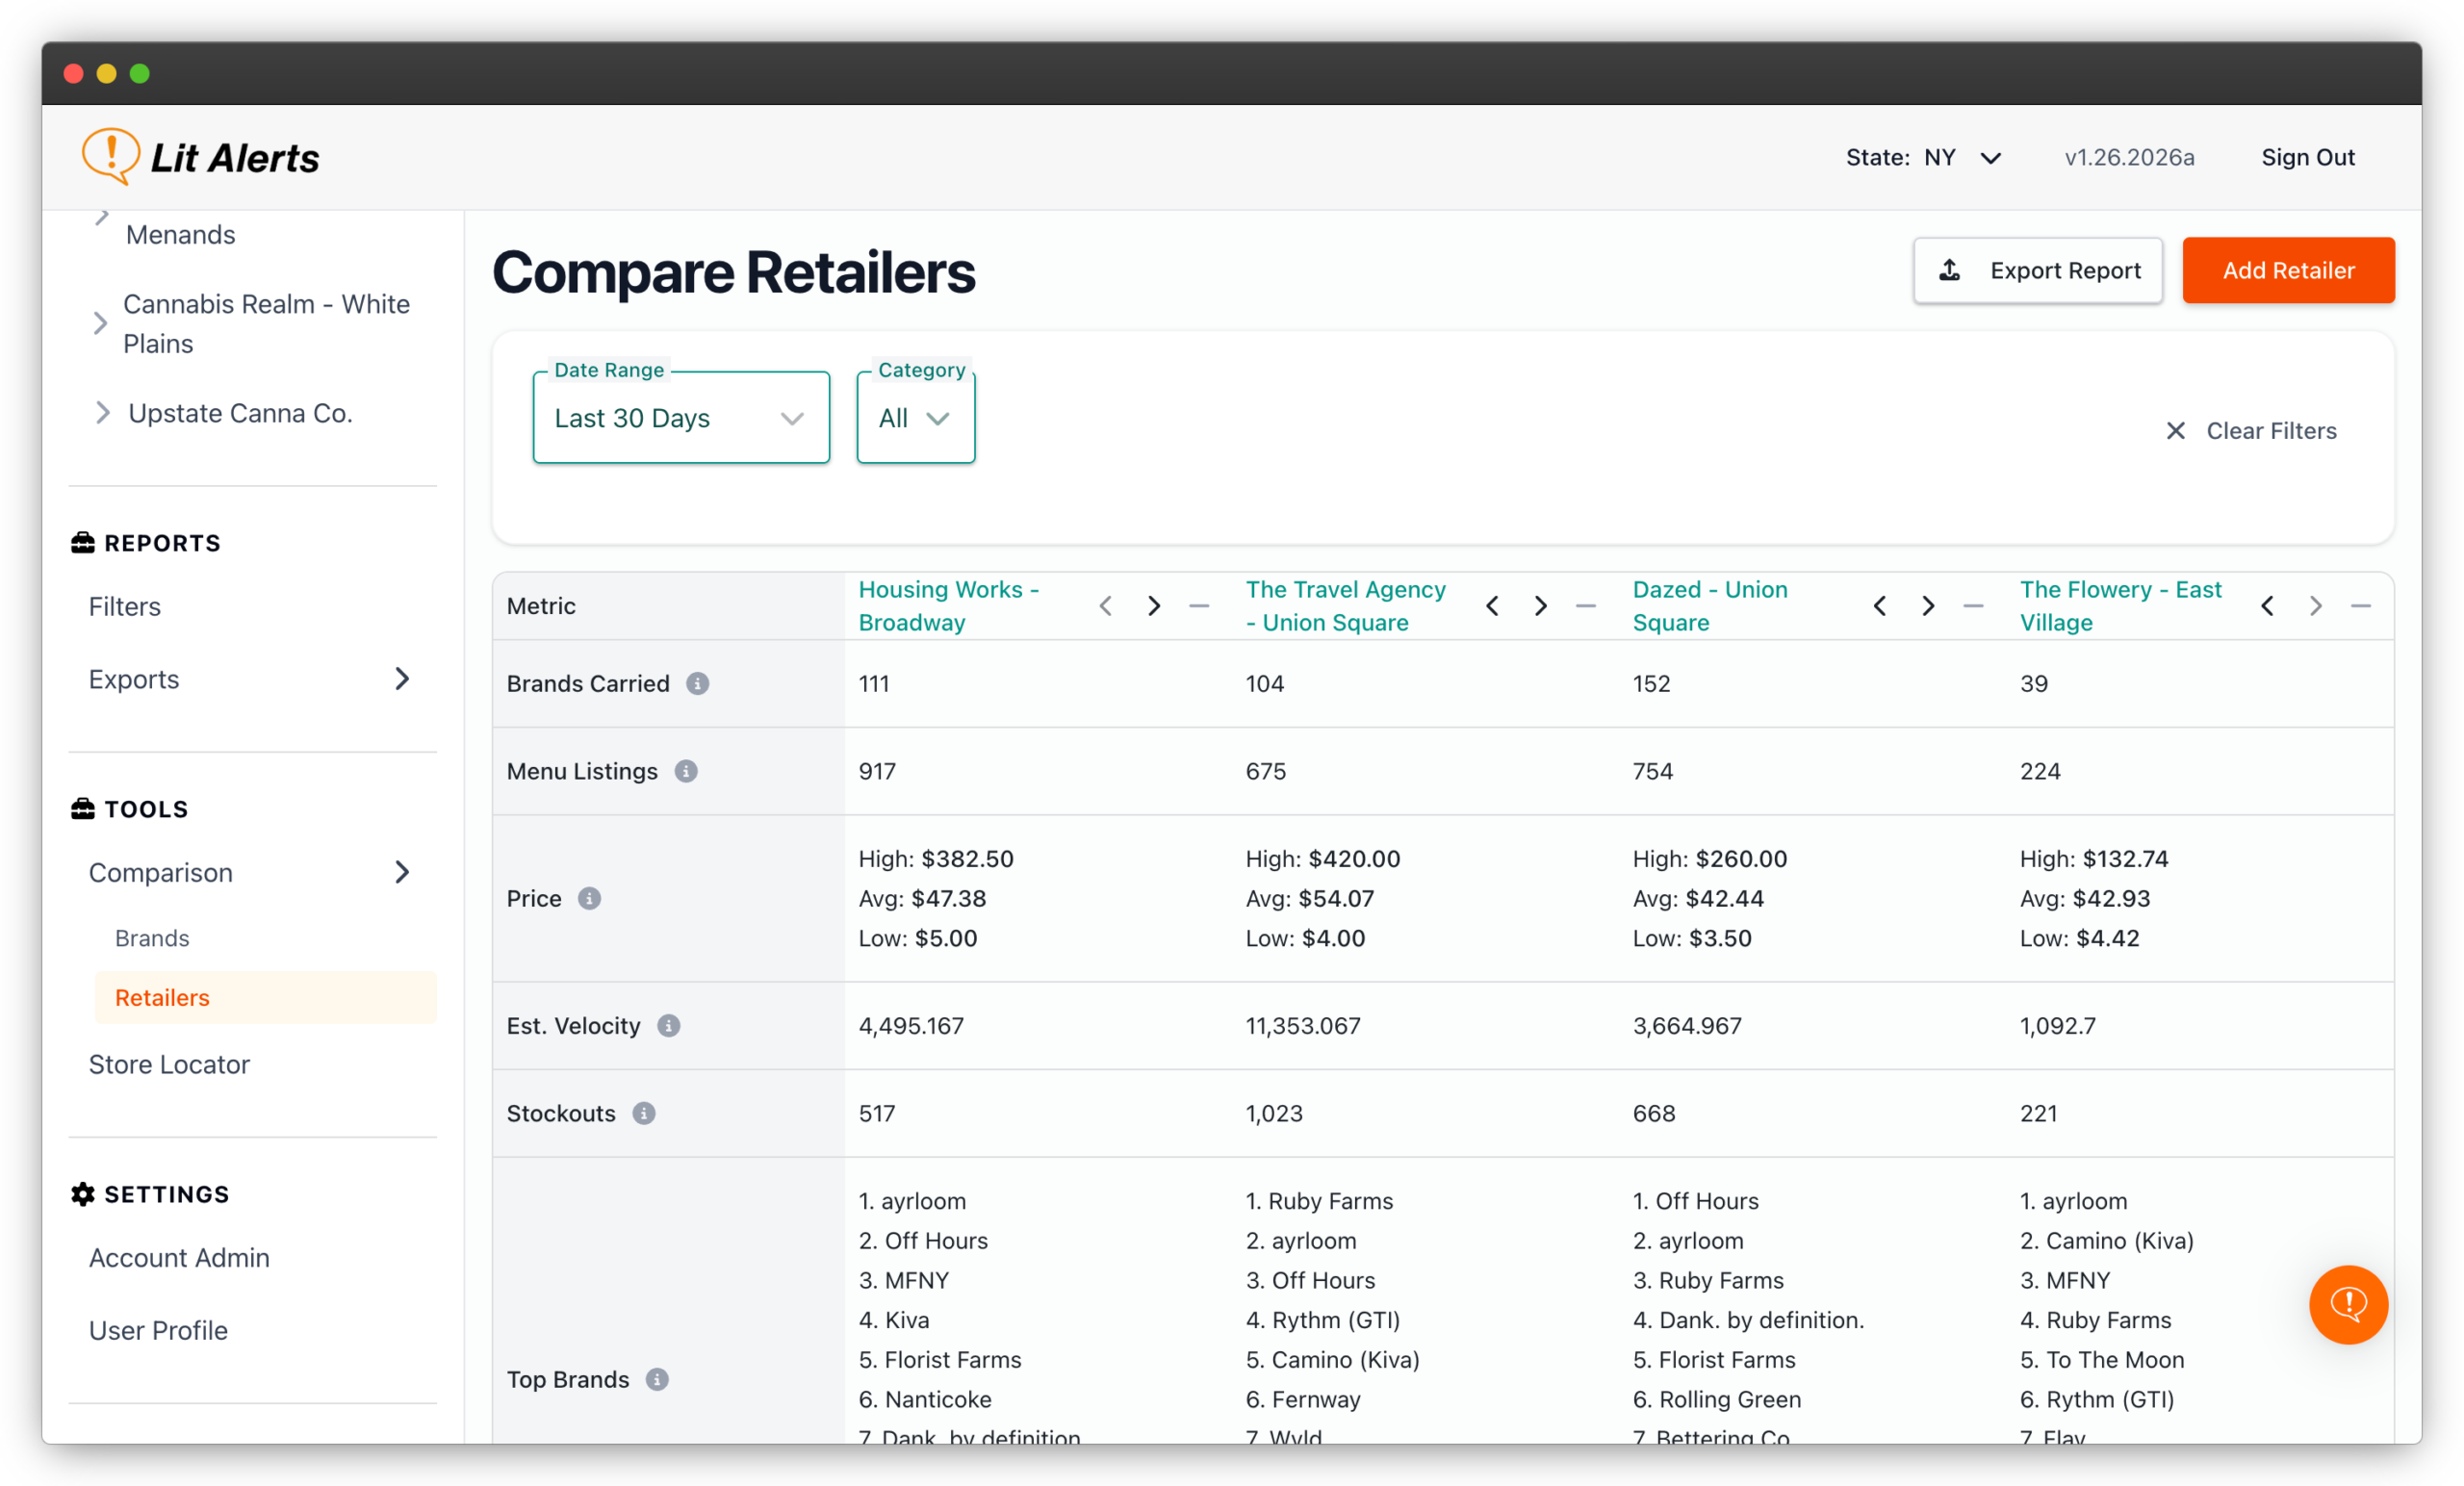Click the Settings gear icon
Viewport: 2464px width, 1486px height.
(x=82, y=1193)
